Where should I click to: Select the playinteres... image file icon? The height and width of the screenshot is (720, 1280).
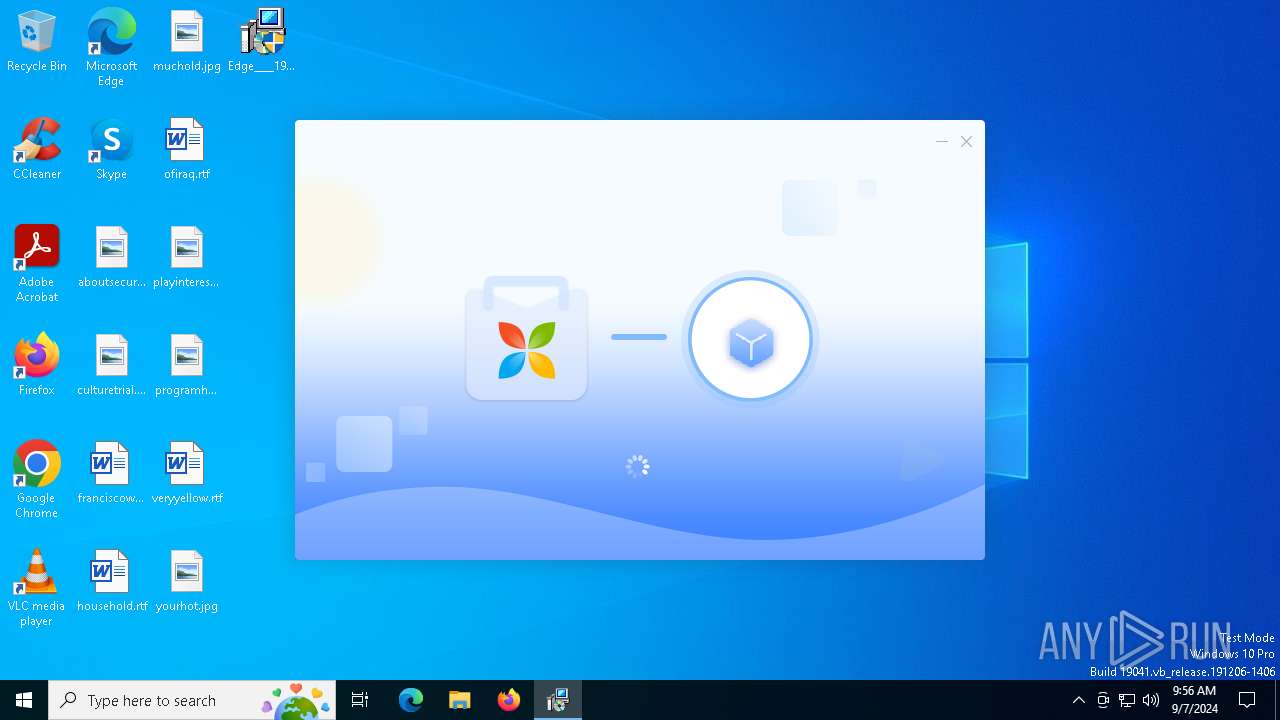[186, 257]
